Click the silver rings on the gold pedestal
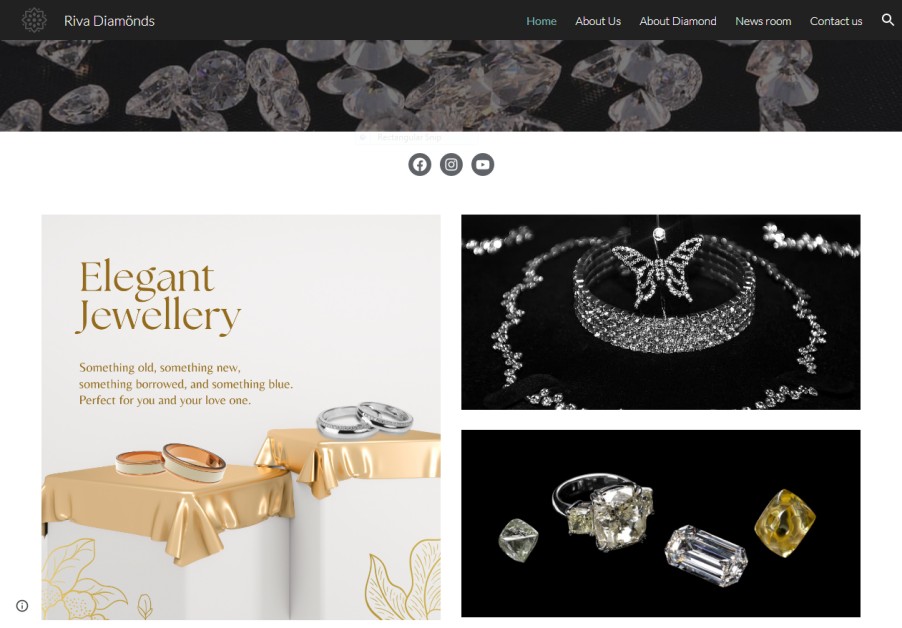902x628 pixels. [365, 419]
